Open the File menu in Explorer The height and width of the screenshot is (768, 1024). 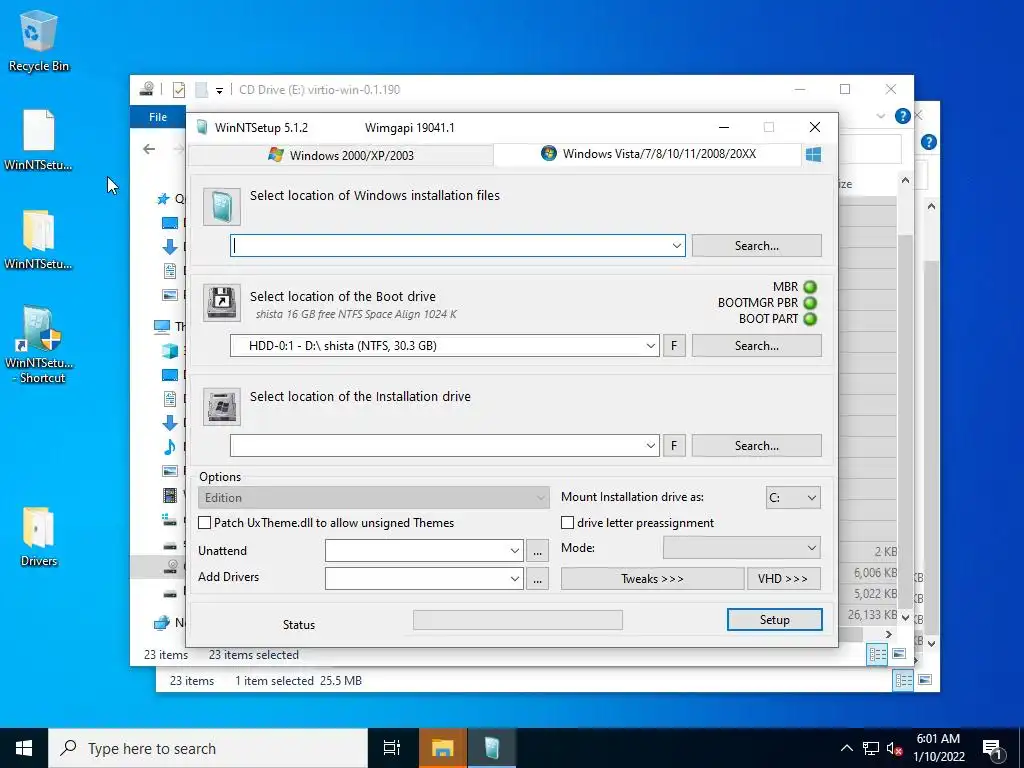(158, 117)
